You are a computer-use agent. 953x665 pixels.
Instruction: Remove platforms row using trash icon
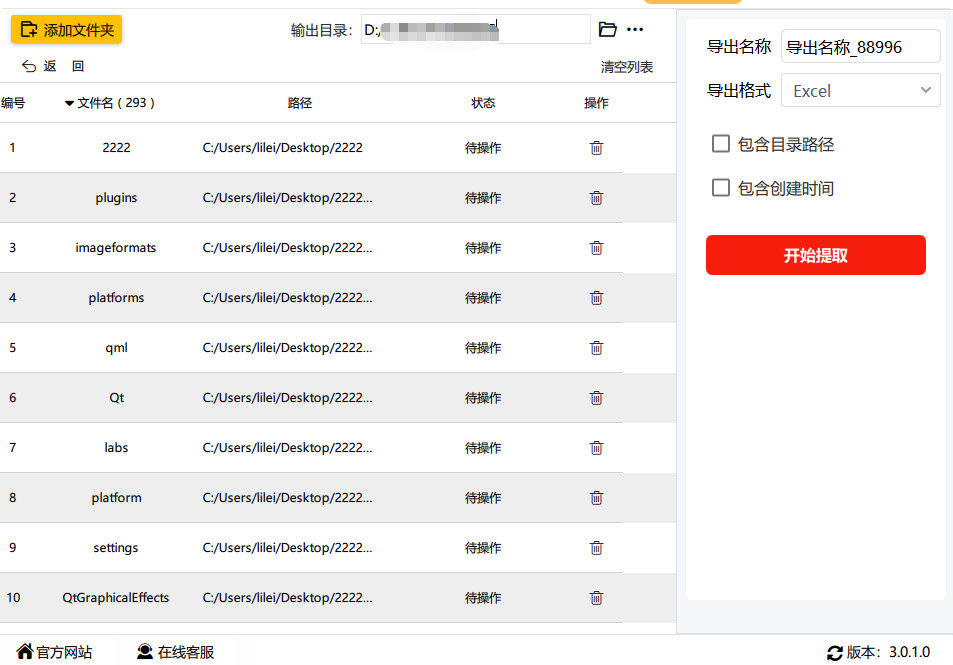point(596,298)
